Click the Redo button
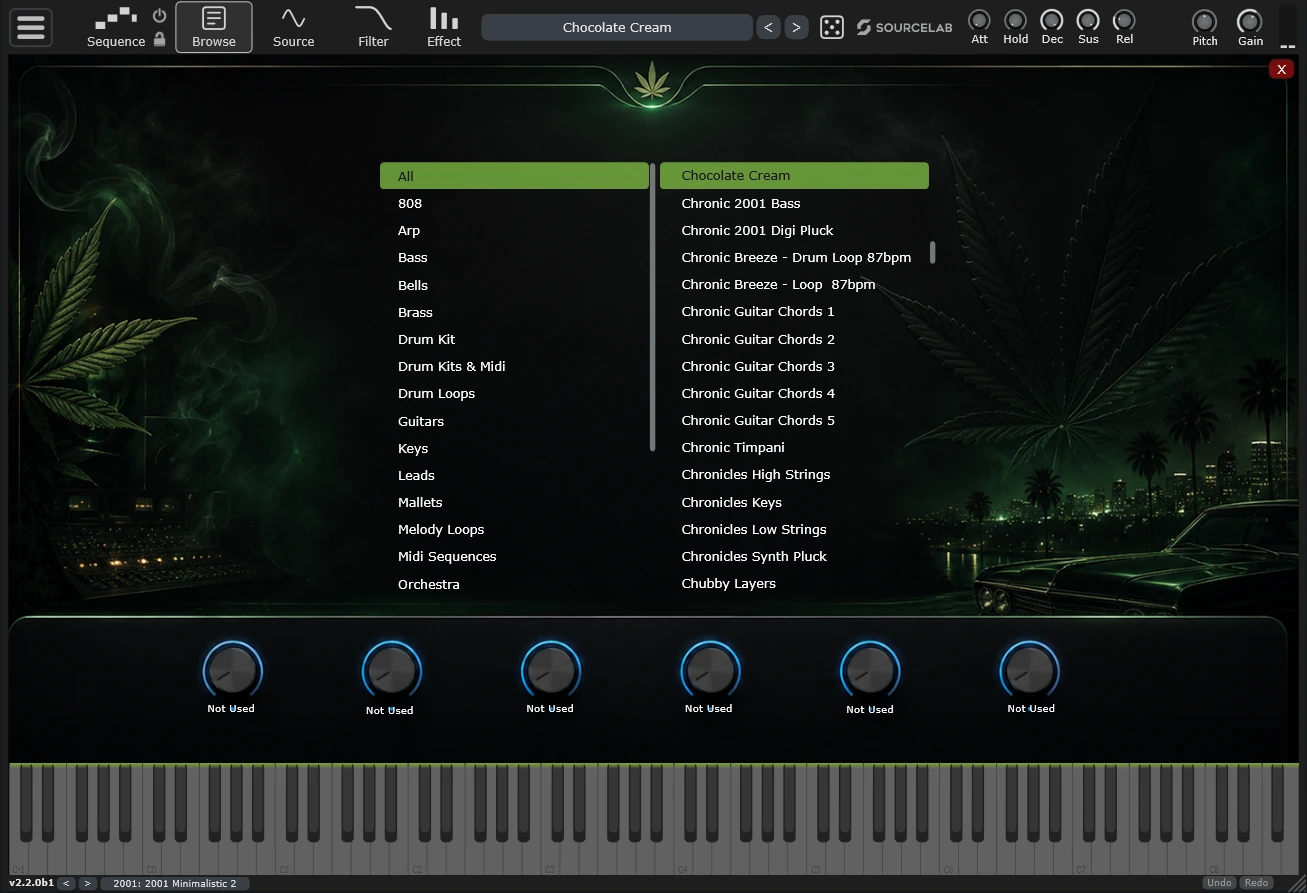This screenshot has width=1307, height=893. point(1257,883)
